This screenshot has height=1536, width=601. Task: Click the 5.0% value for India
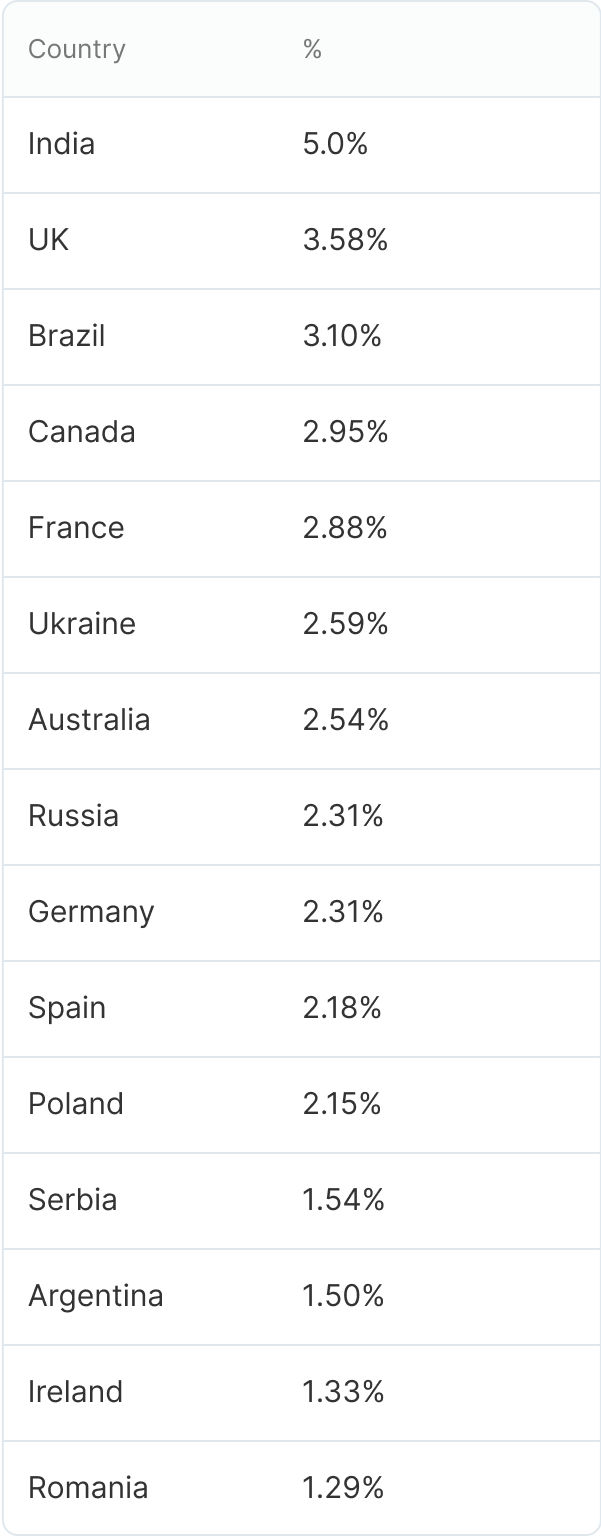click(336, 144)
